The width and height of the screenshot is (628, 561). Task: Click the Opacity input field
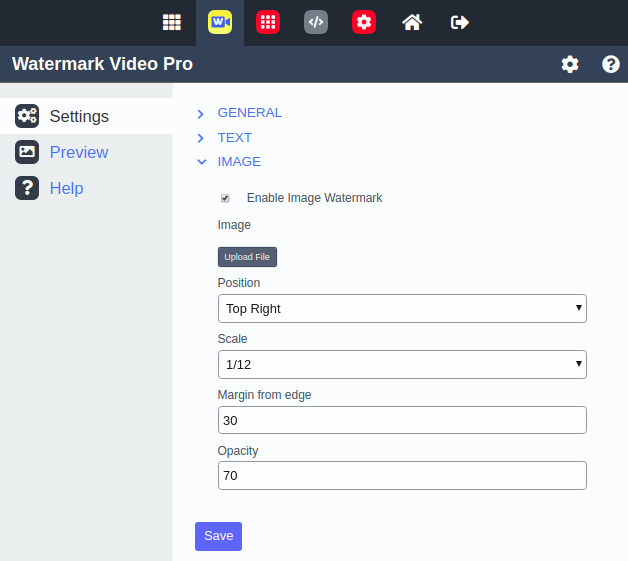click(x=402, y=476)
